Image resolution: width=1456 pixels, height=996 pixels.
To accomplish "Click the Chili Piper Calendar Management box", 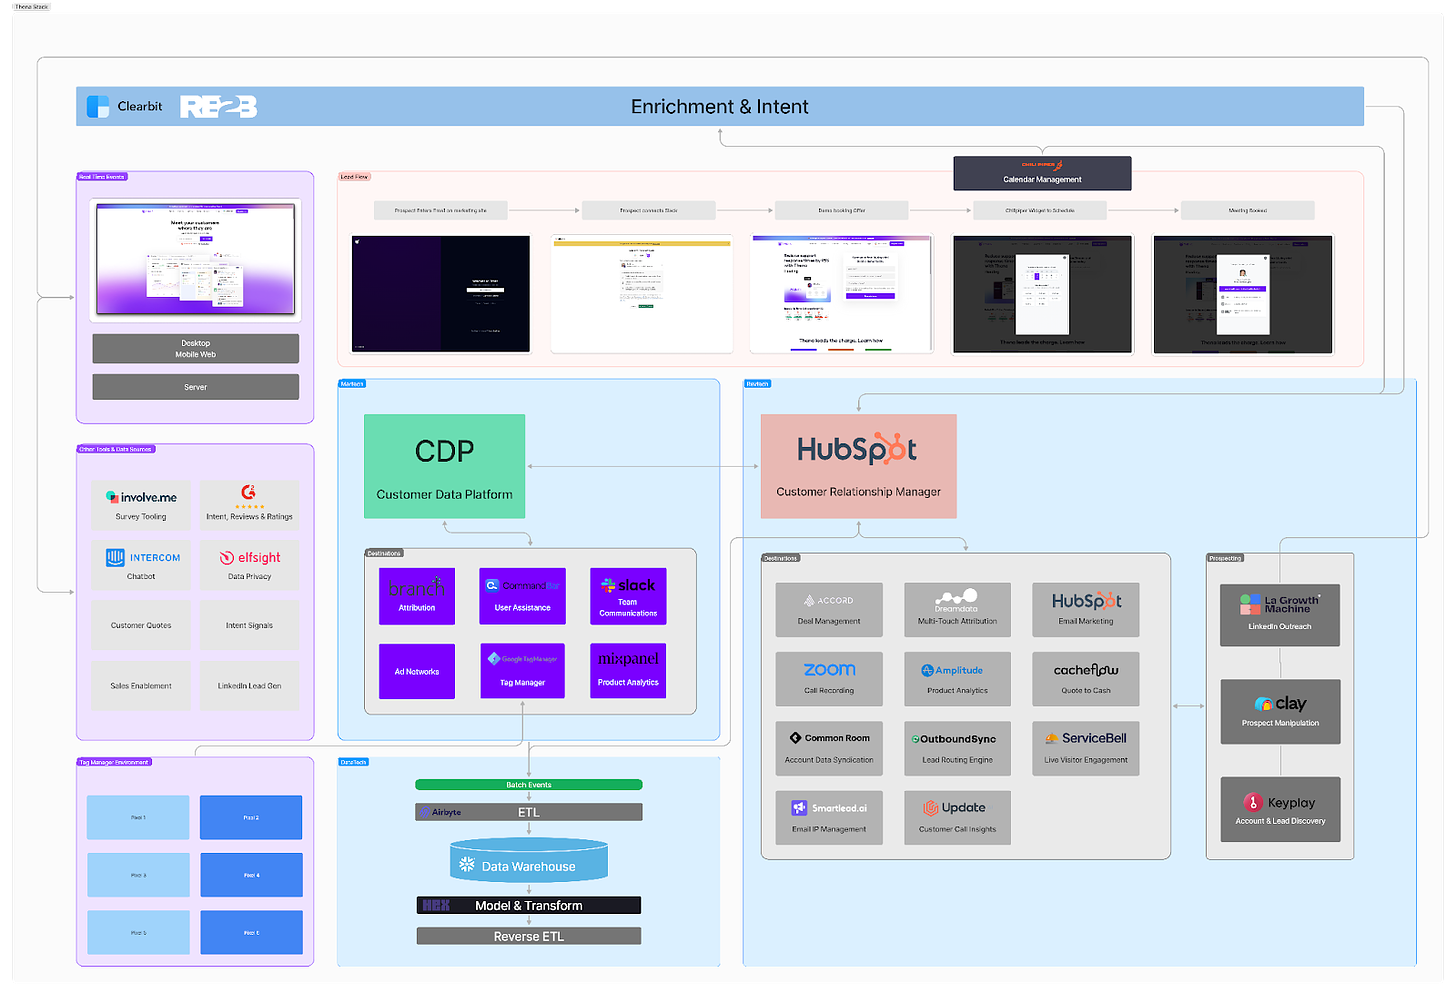I will coord(1042,173).
